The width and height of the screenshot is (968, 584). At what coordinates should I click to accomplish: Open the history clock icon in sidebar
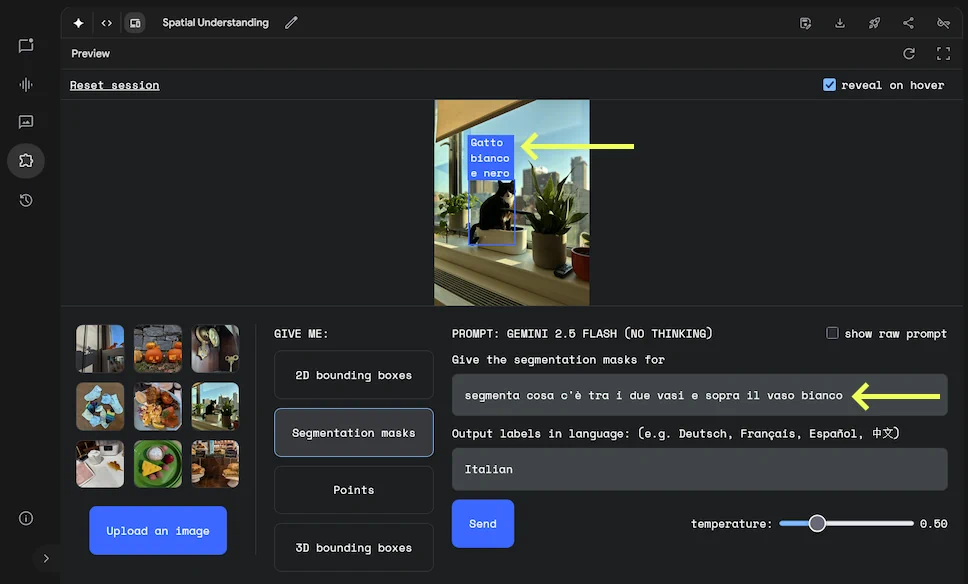(x=26, y=200)
